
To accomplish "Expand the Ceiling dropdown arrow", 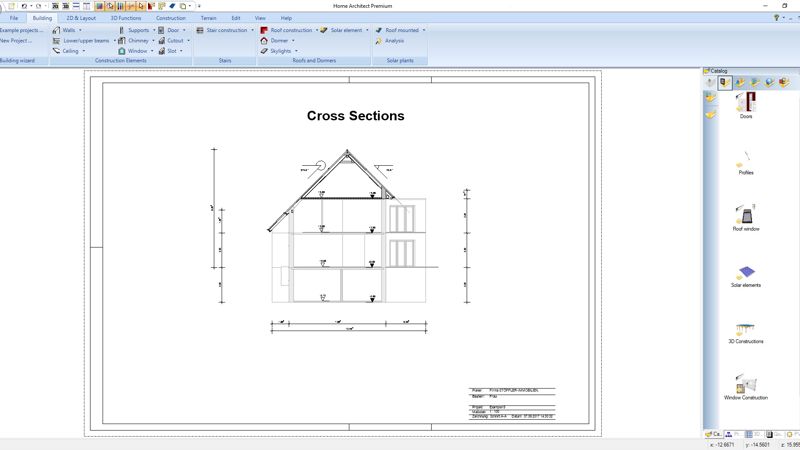I will click(x=84, y=51).
